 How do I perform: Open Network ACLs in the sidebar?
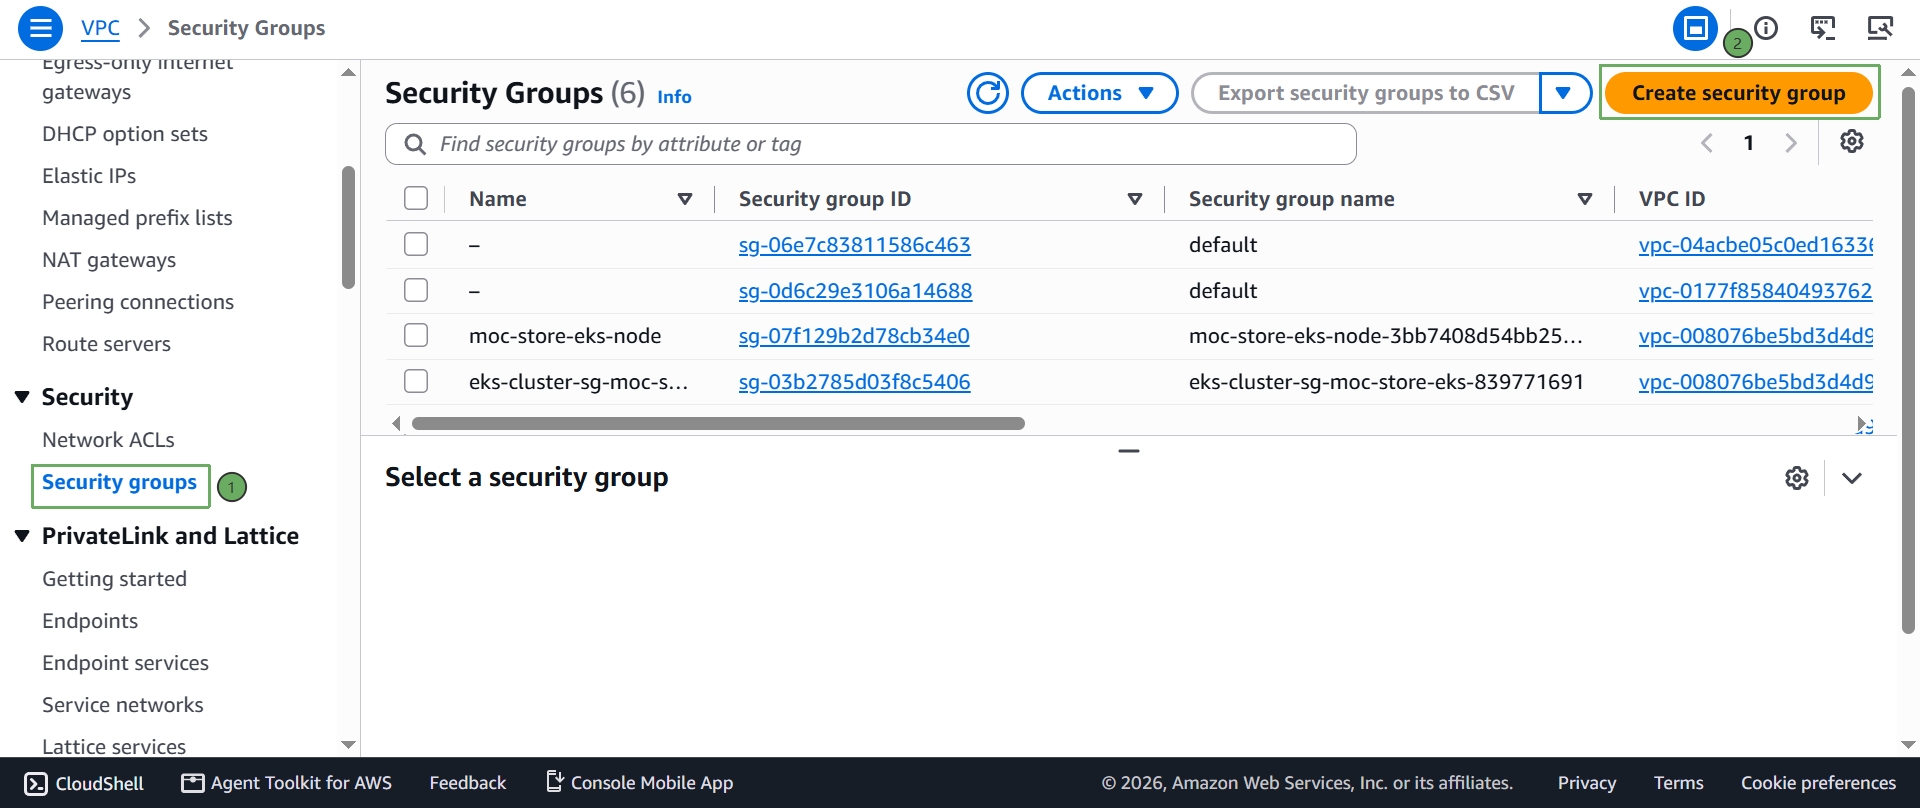tap(108, 440)
